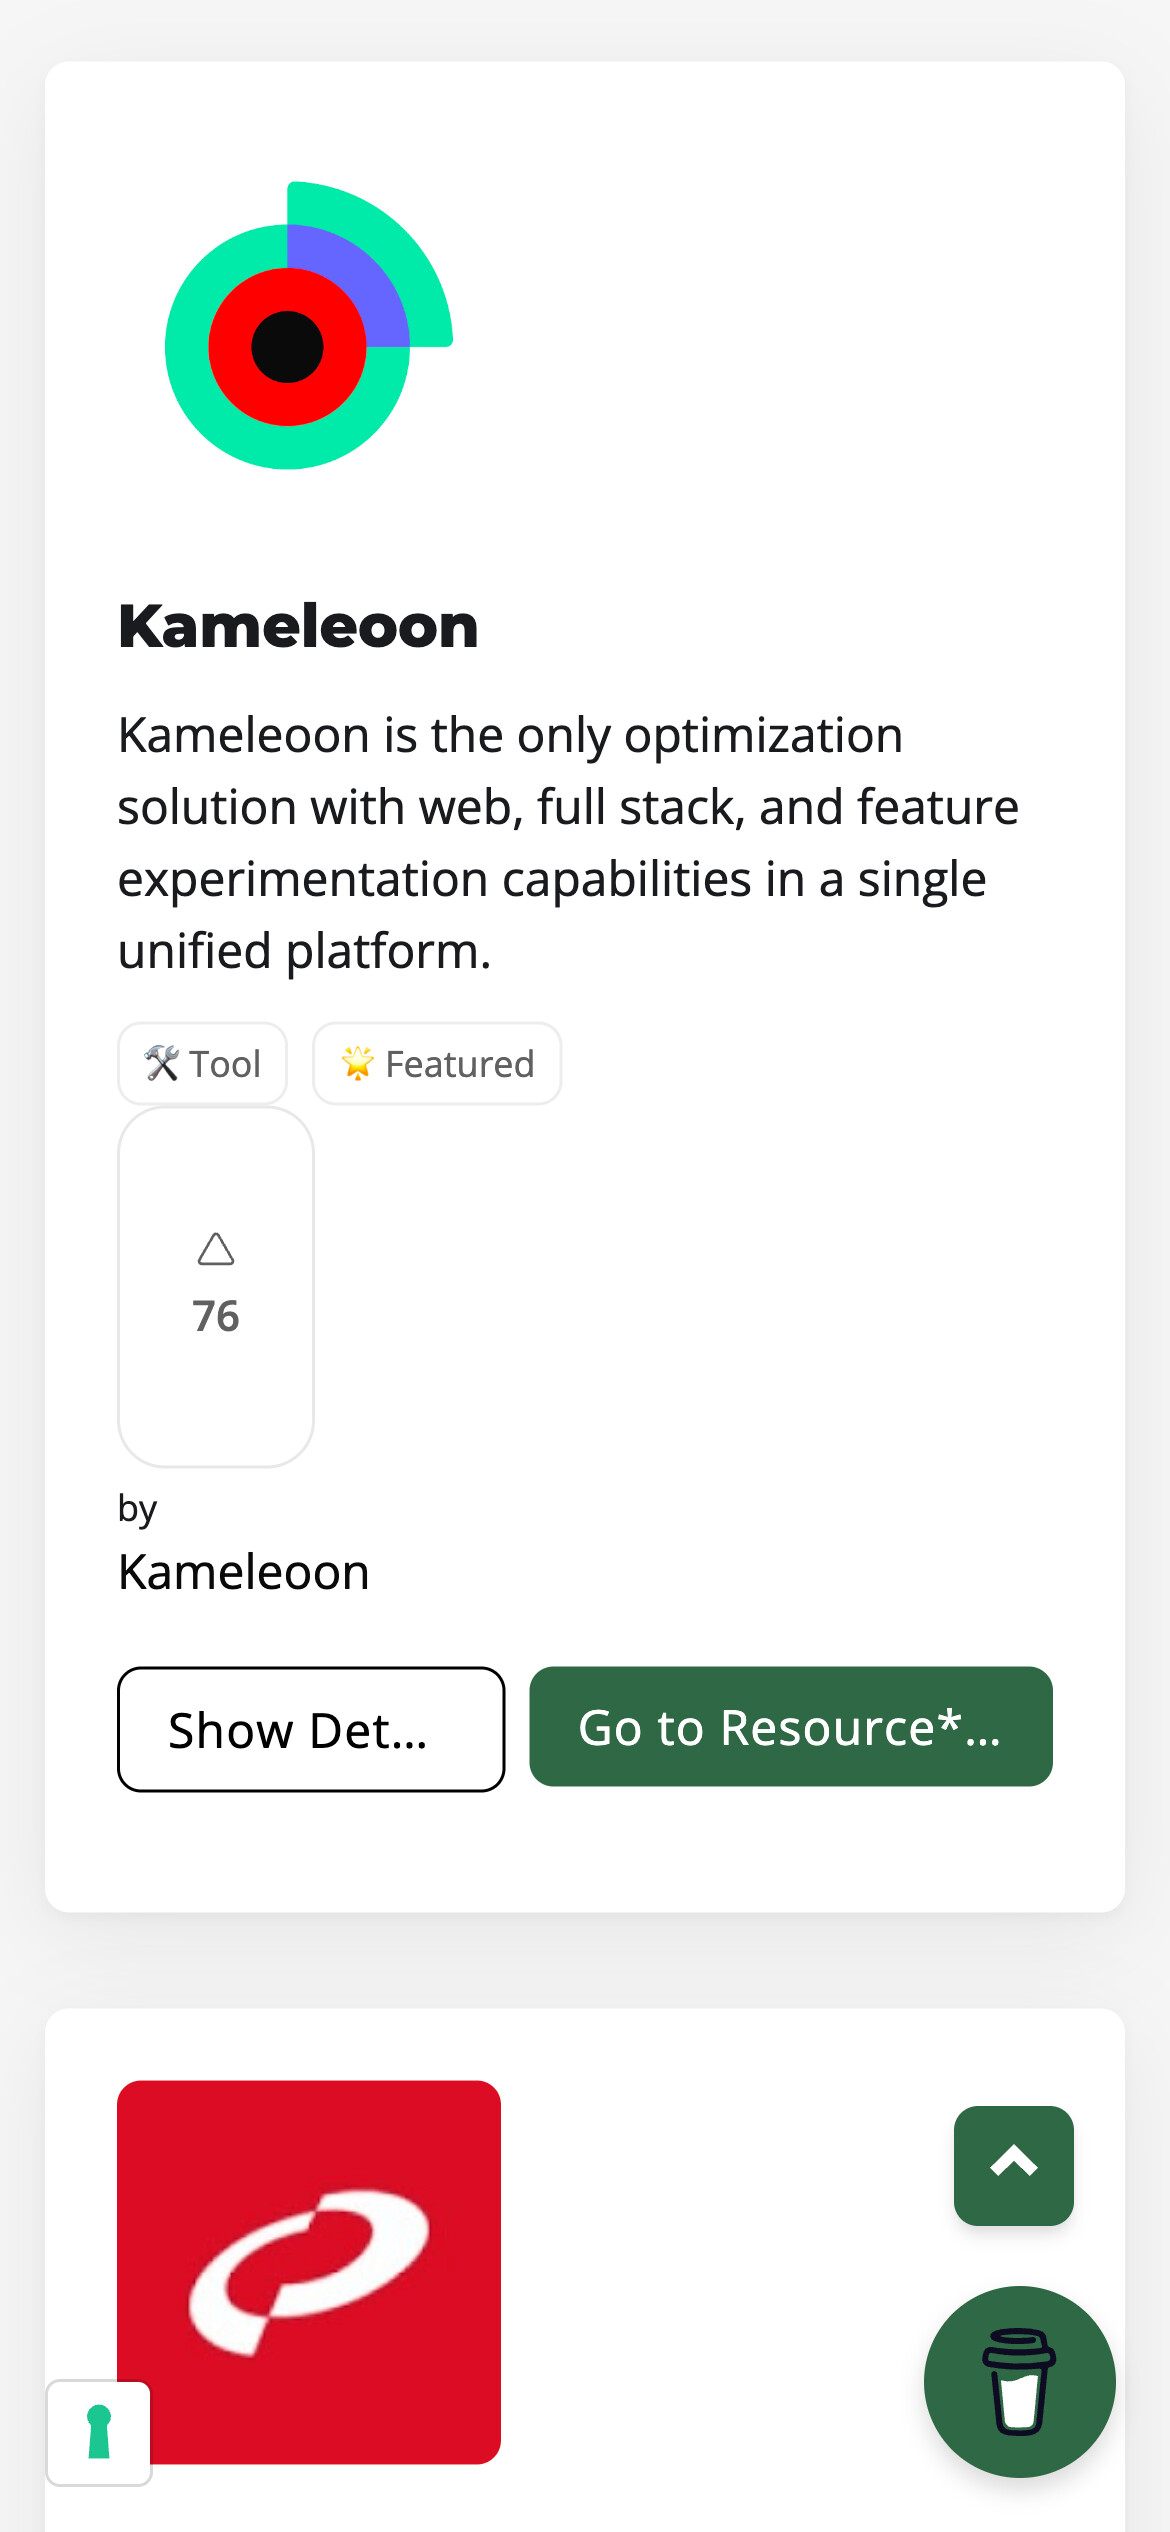
Task: Click the "by" label above the author name
Action: point(137,1508)
